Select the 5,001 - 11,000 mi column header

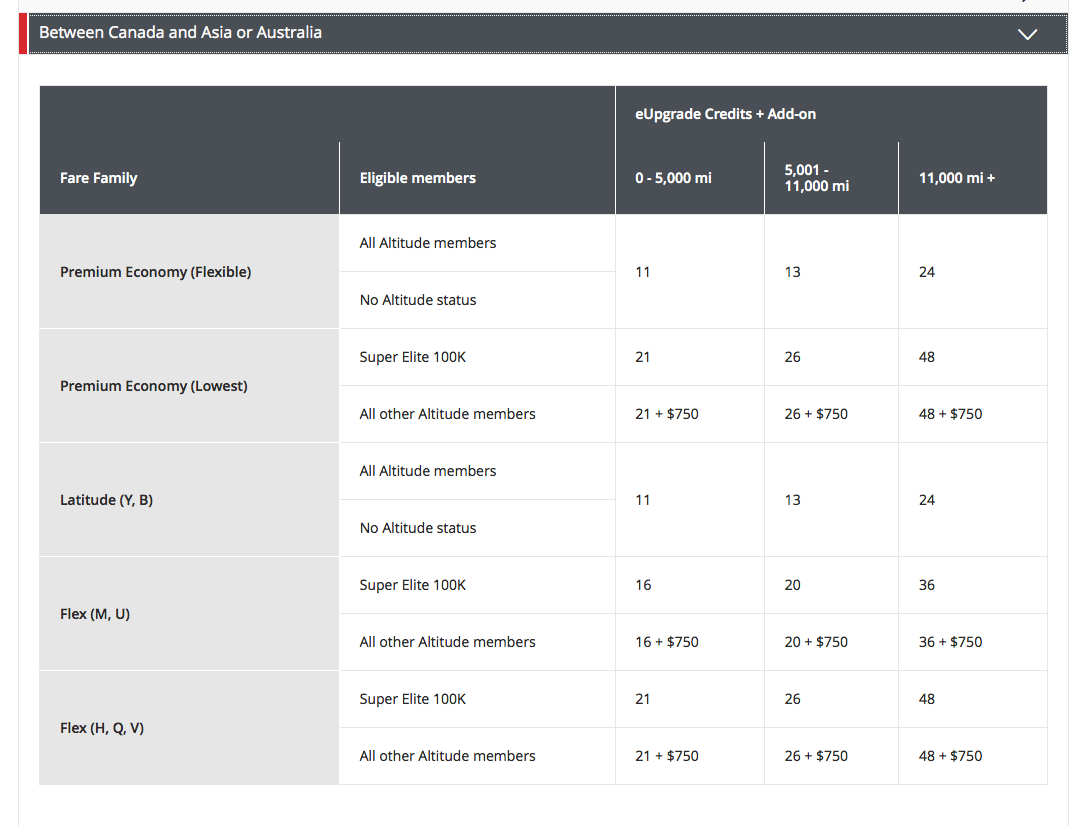(817, 178)
